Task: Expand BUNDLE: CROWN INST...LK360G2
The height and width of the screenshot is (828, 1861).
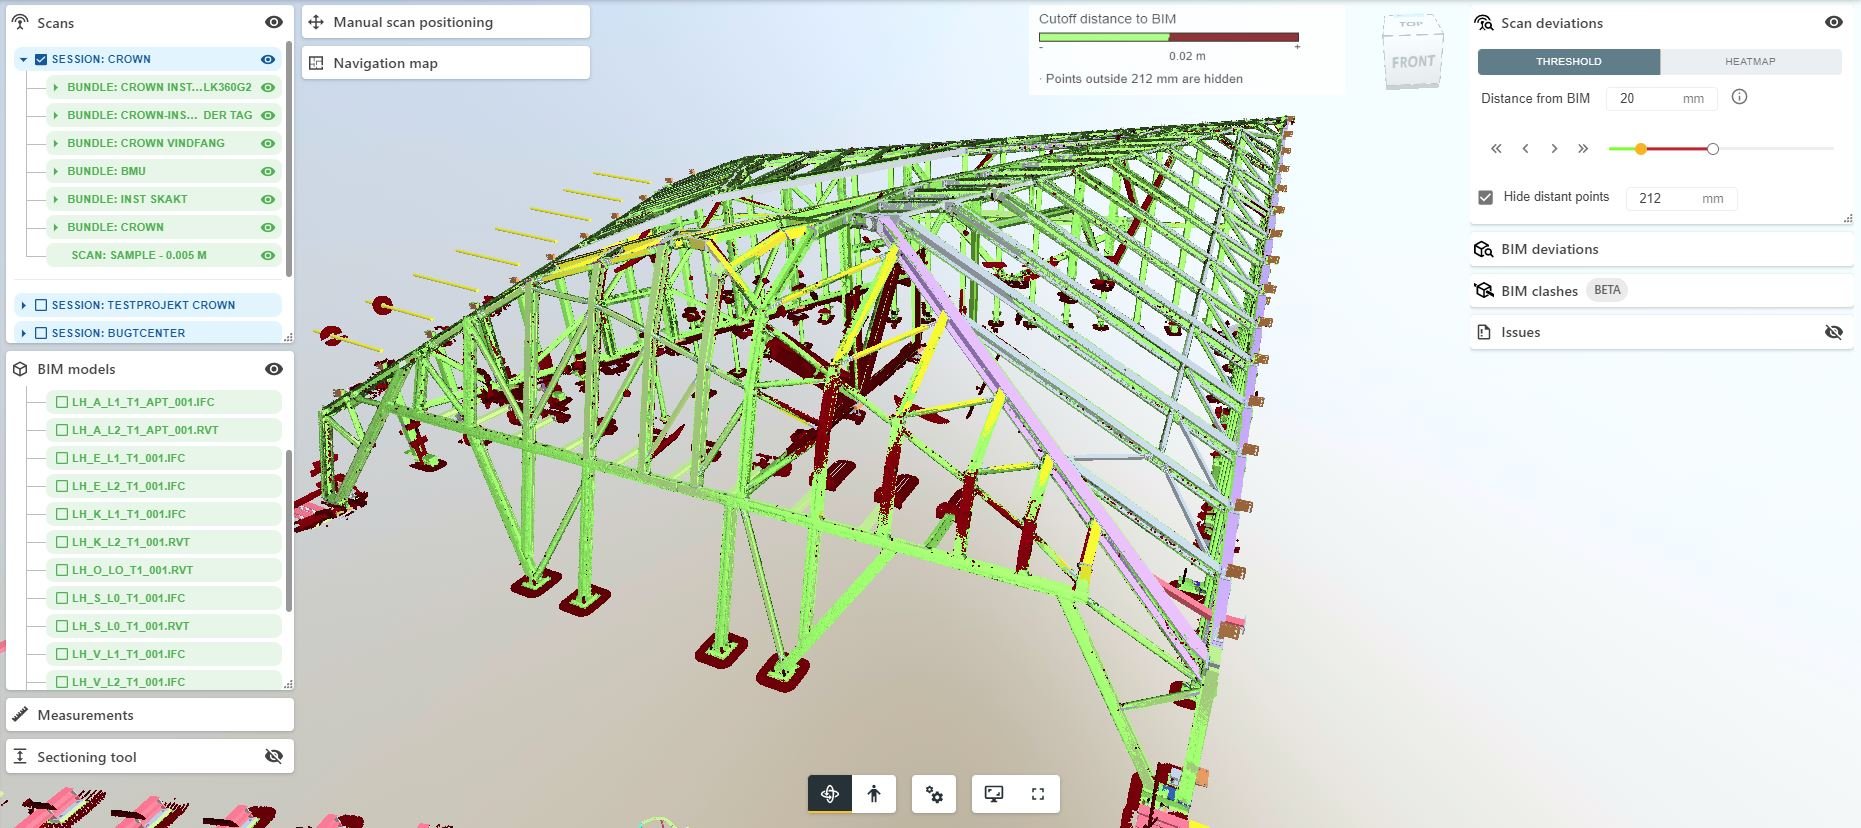Action: coord(56,87)
